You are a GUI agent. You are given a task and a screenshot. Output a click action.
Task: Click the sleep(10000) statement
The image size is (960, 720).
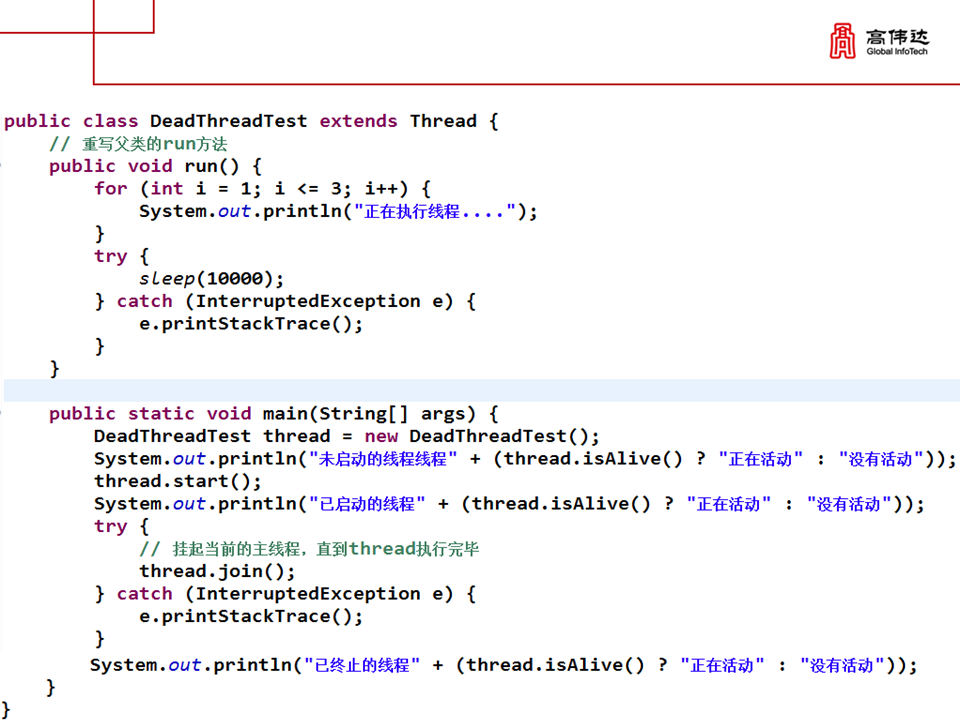pos(212,279)
